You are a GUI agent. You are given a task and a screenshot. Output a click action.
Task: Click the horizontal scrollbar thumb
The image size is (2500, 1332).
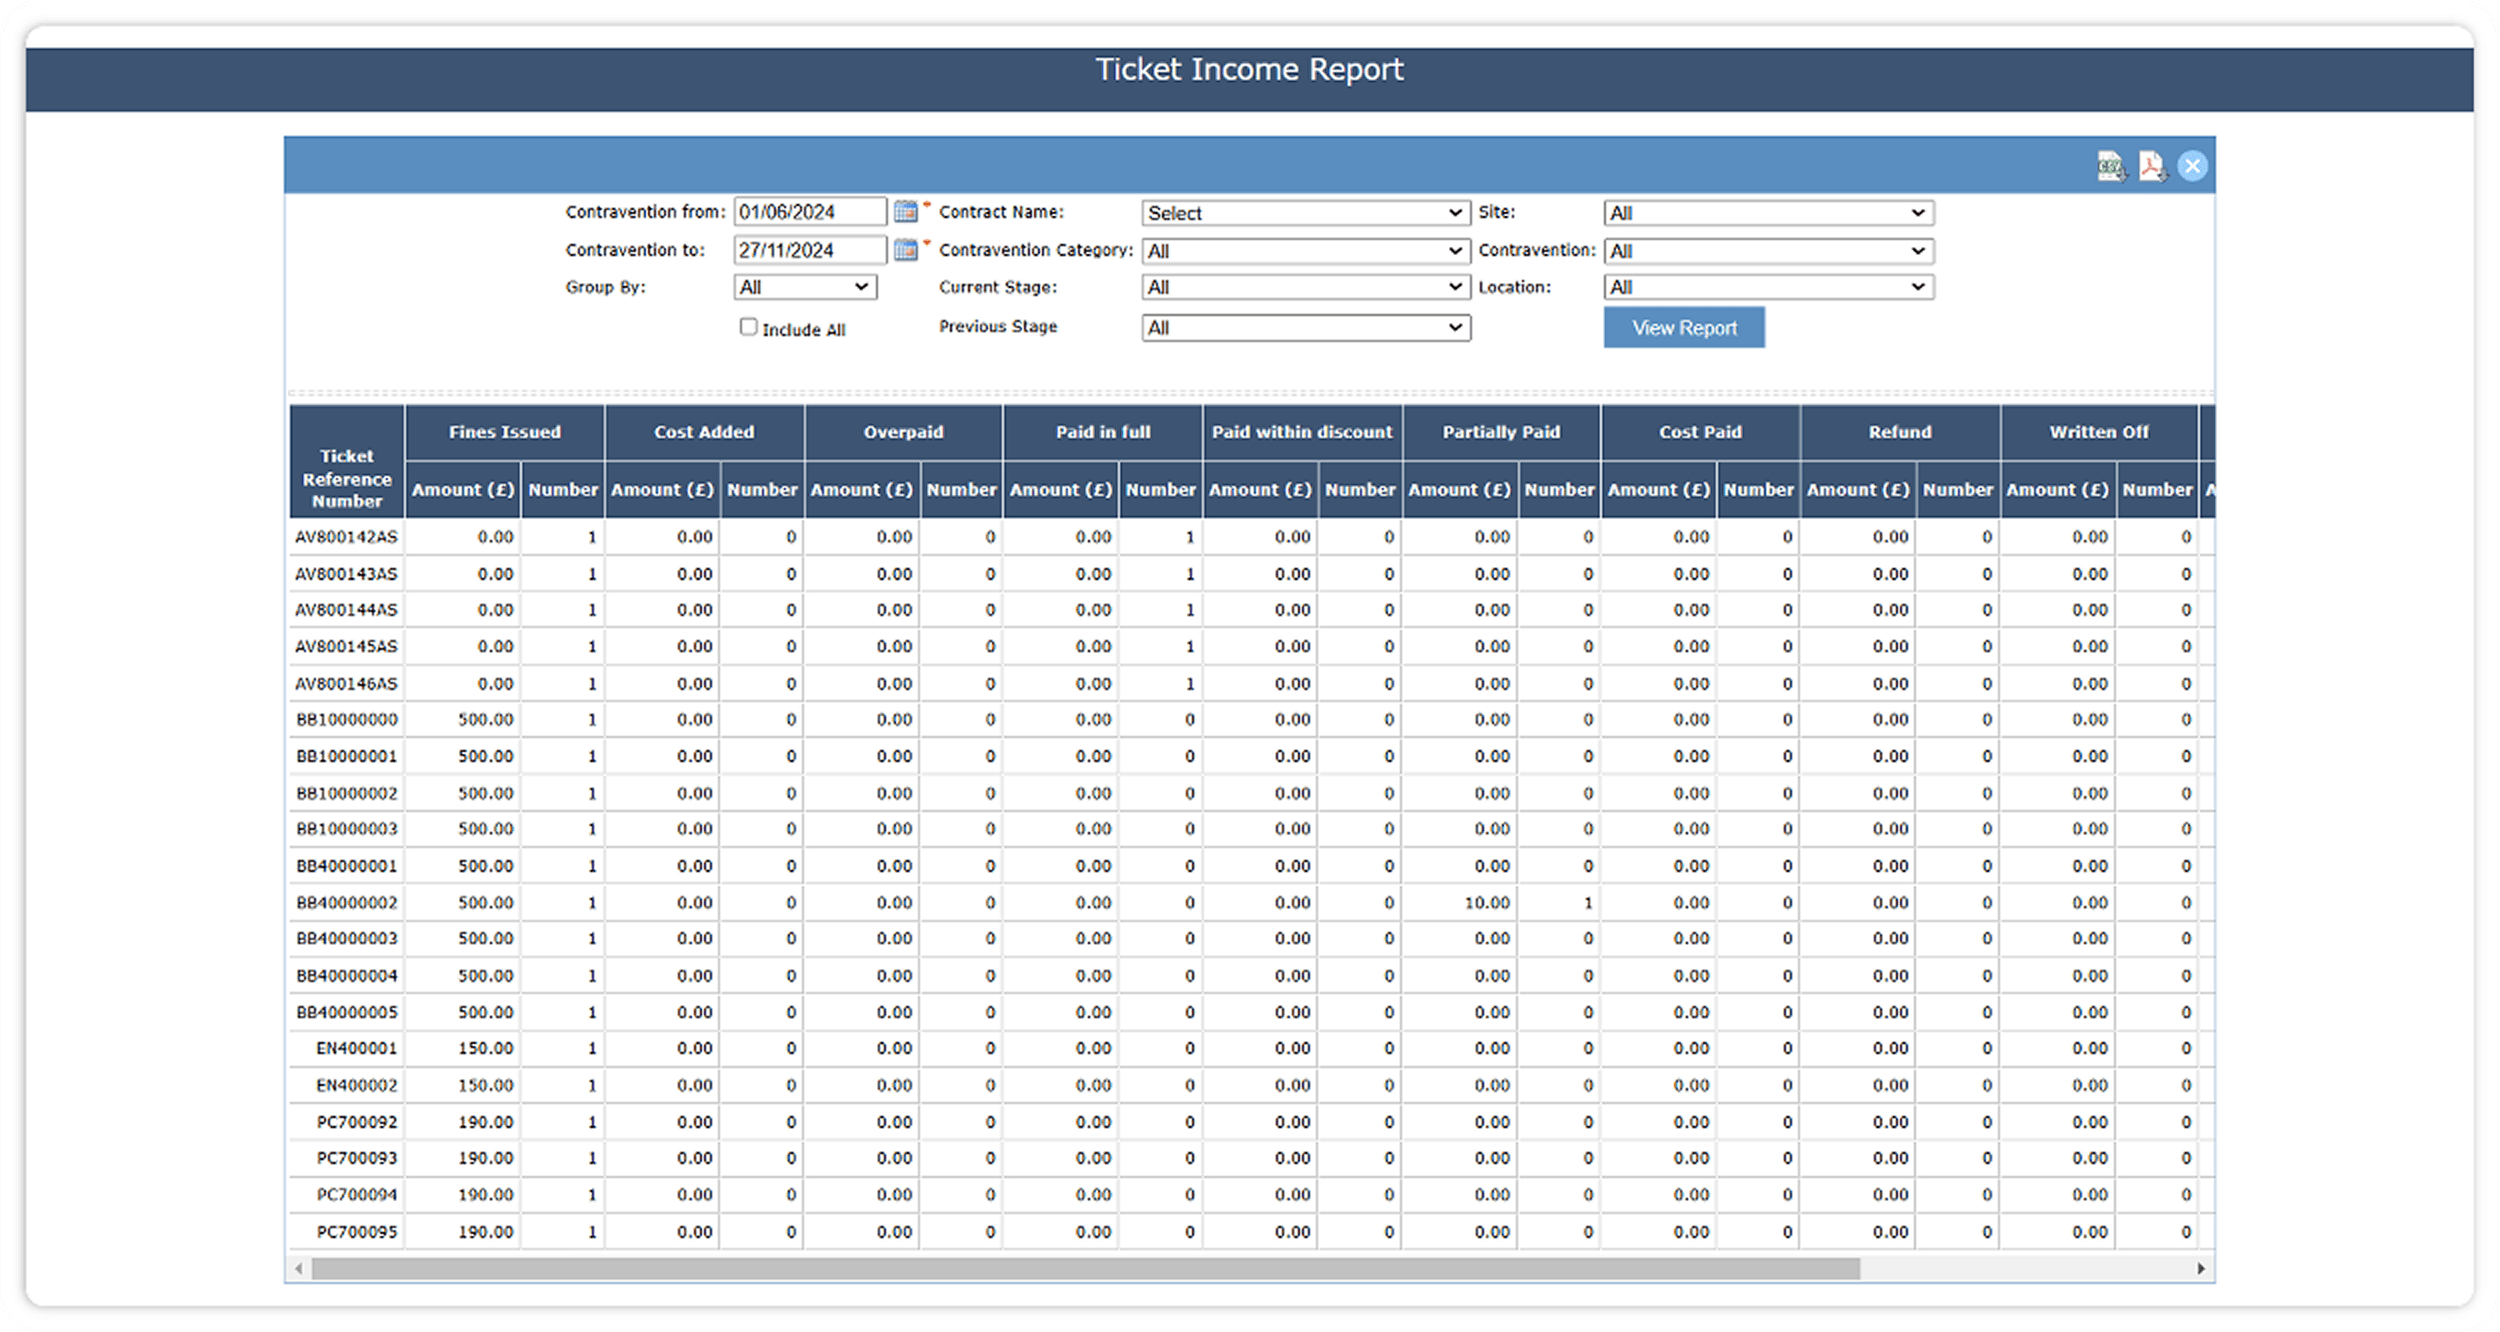click(x=1085, y=1268)
